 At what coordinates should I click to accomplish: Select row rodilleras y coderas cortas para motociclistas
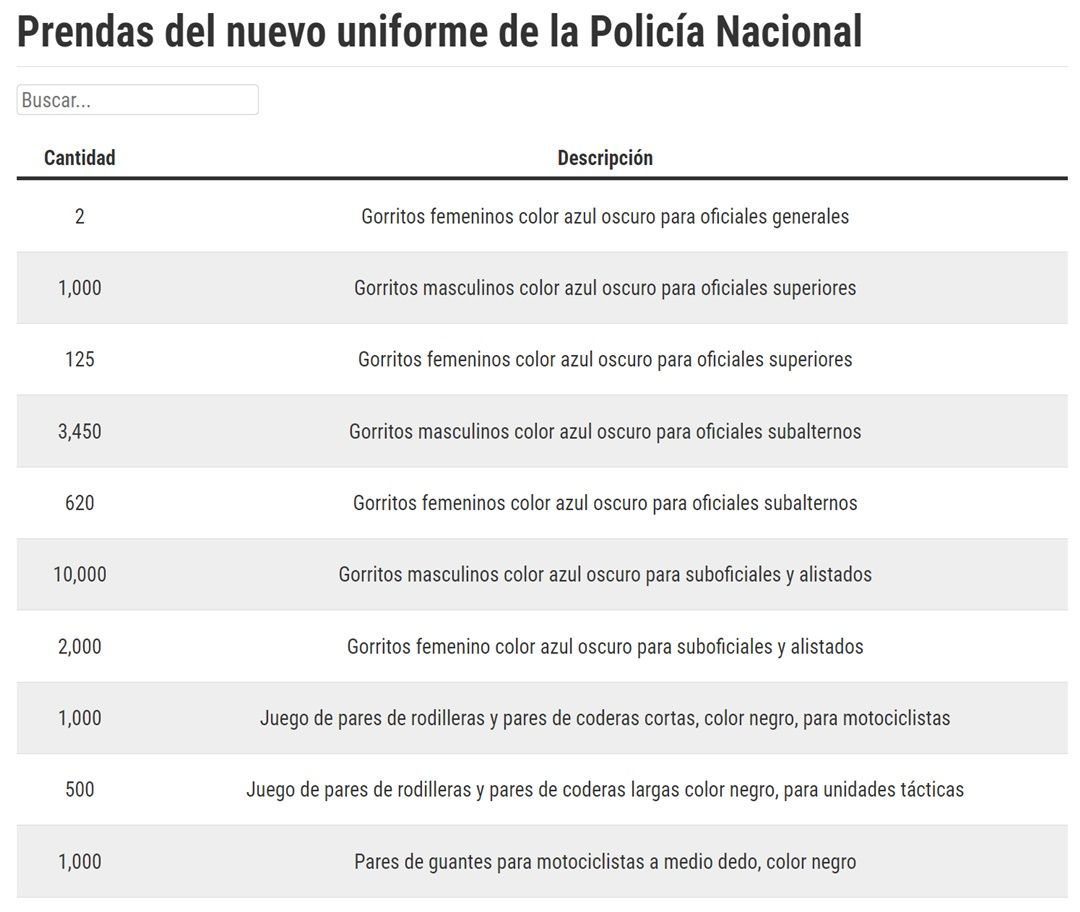point(542,718)
